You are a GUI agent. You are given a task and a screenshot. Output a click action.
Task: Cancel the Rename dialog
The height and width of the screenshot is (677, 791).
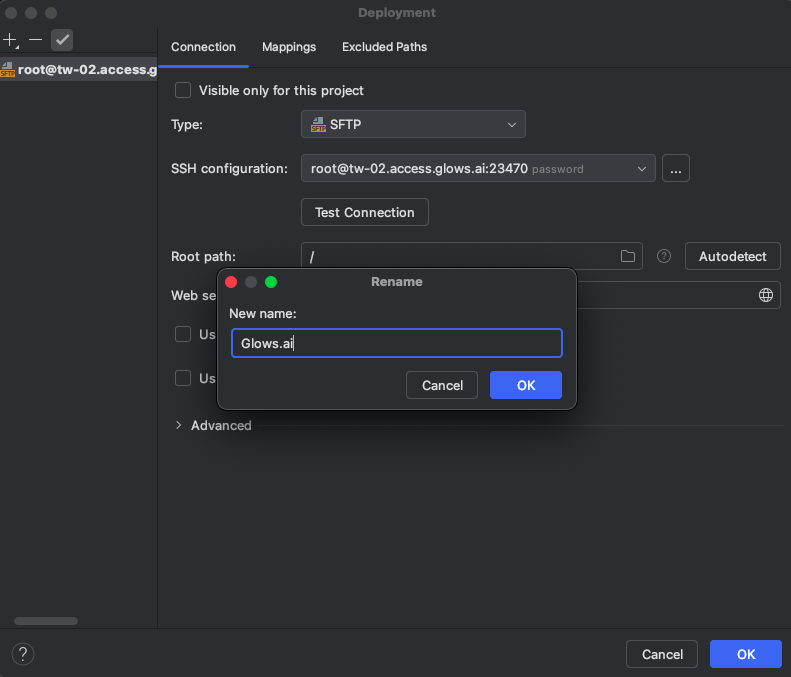pos(442,385)
